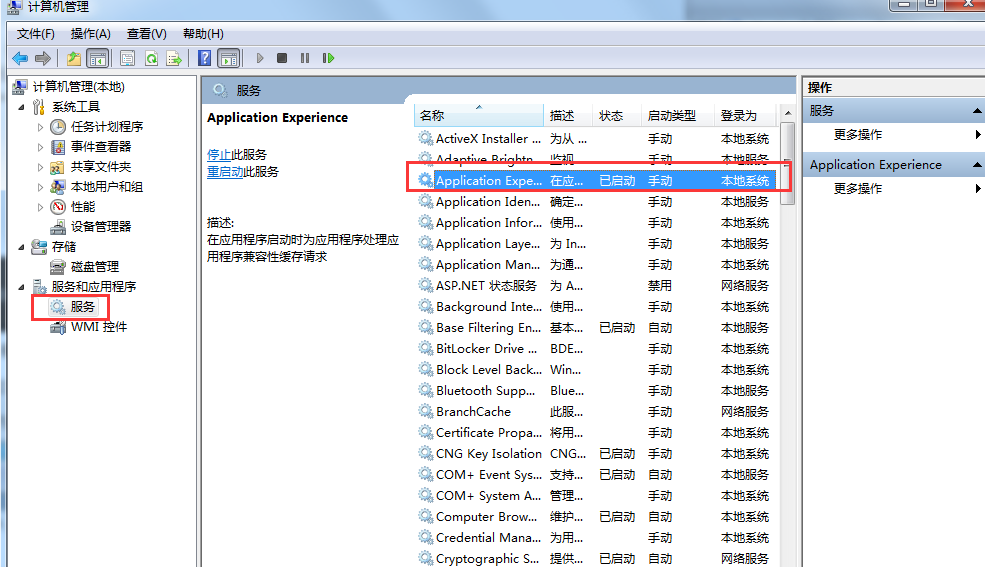Toggle the Show/Hide Console Tree button
This screenshot has height=567, width=985.
tap(98, 58)
